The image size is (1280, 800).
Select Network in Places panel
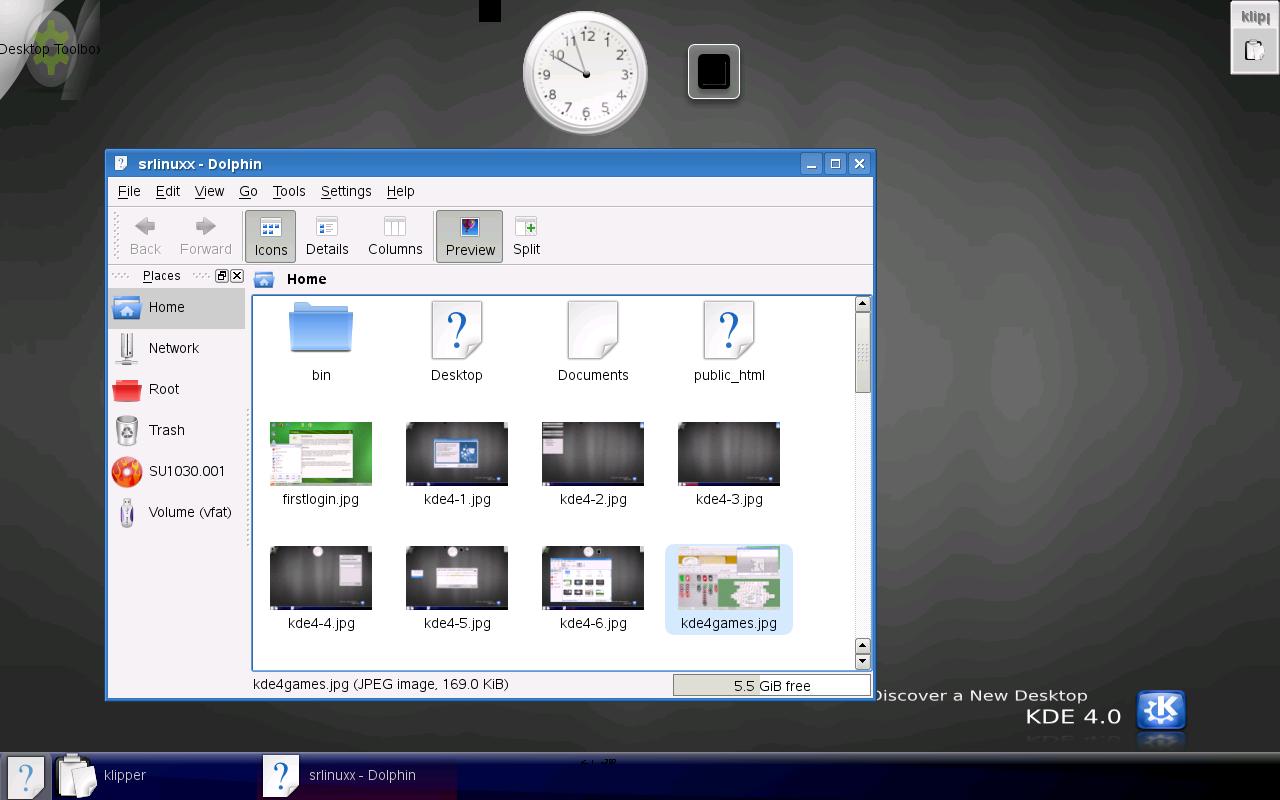176,348
